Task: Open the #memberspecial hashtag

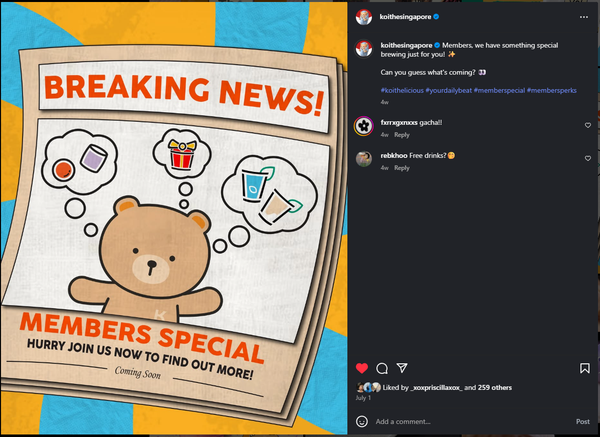Action: coord(499,90)
